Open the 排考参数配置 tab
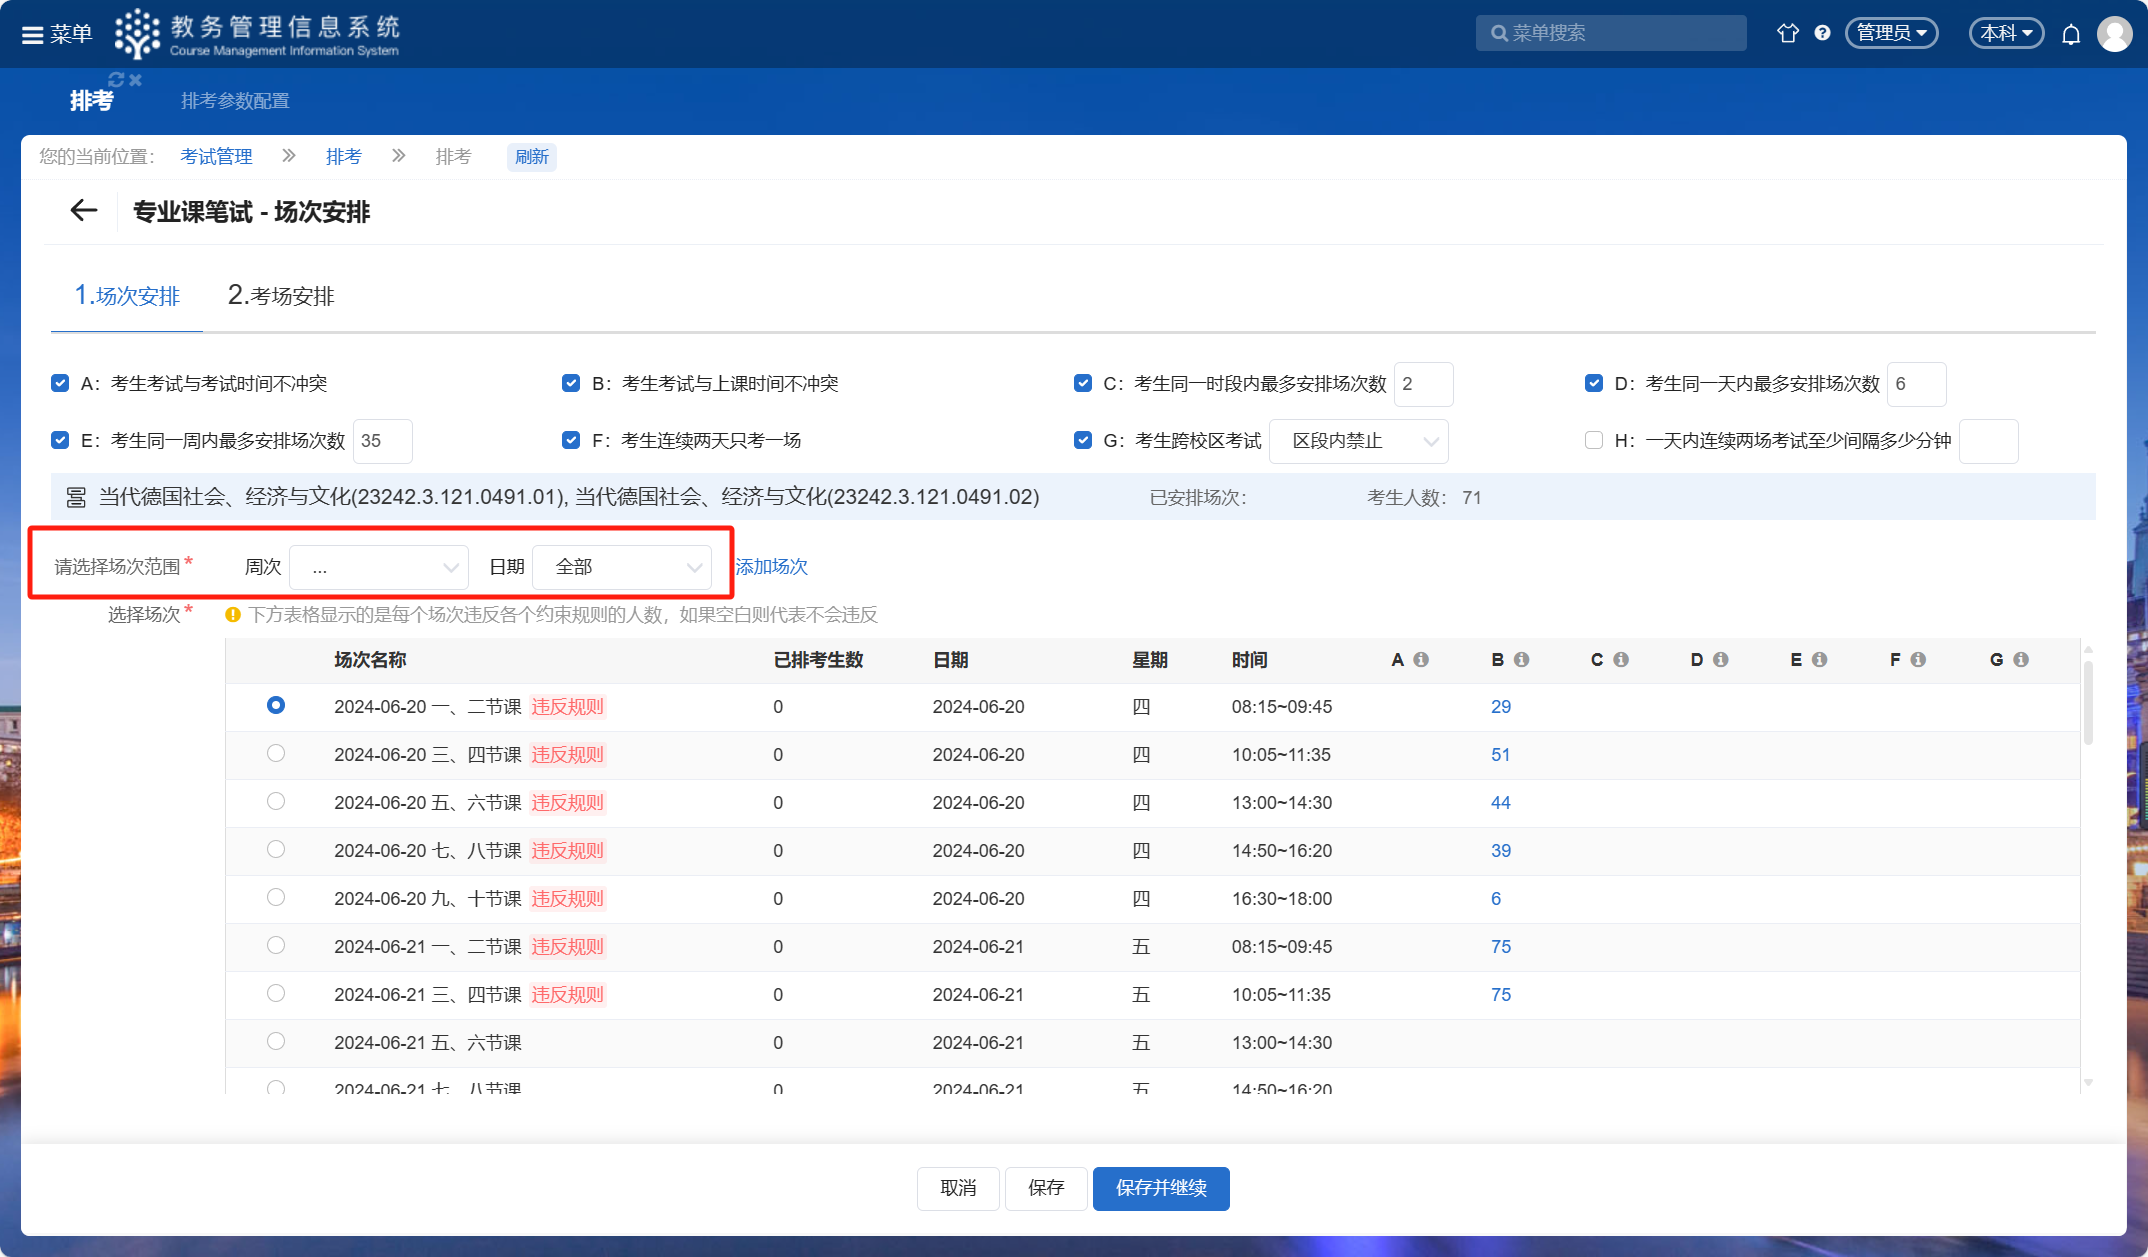Image resolution: width=2148 pixels, height=1257 pixels. coord(235,101)
